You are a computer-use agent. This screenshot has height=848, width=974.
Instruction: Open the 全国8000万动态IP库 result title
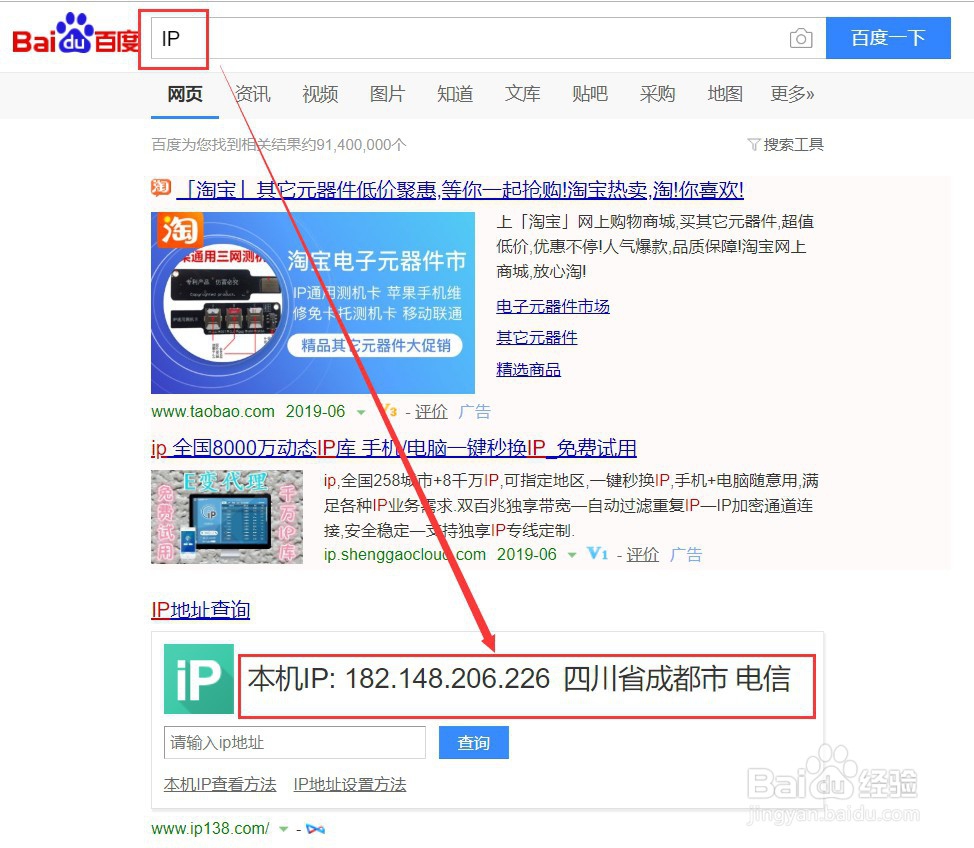pyautogui.click(x=394, y=448)
